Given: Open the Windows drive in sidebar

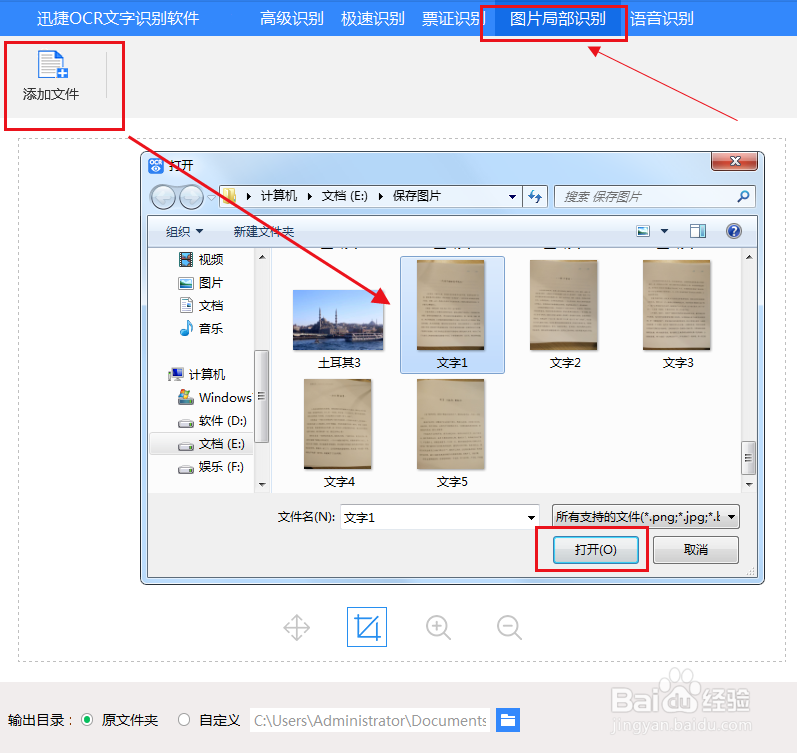Looking at the screenshot, I should [214, 398].
